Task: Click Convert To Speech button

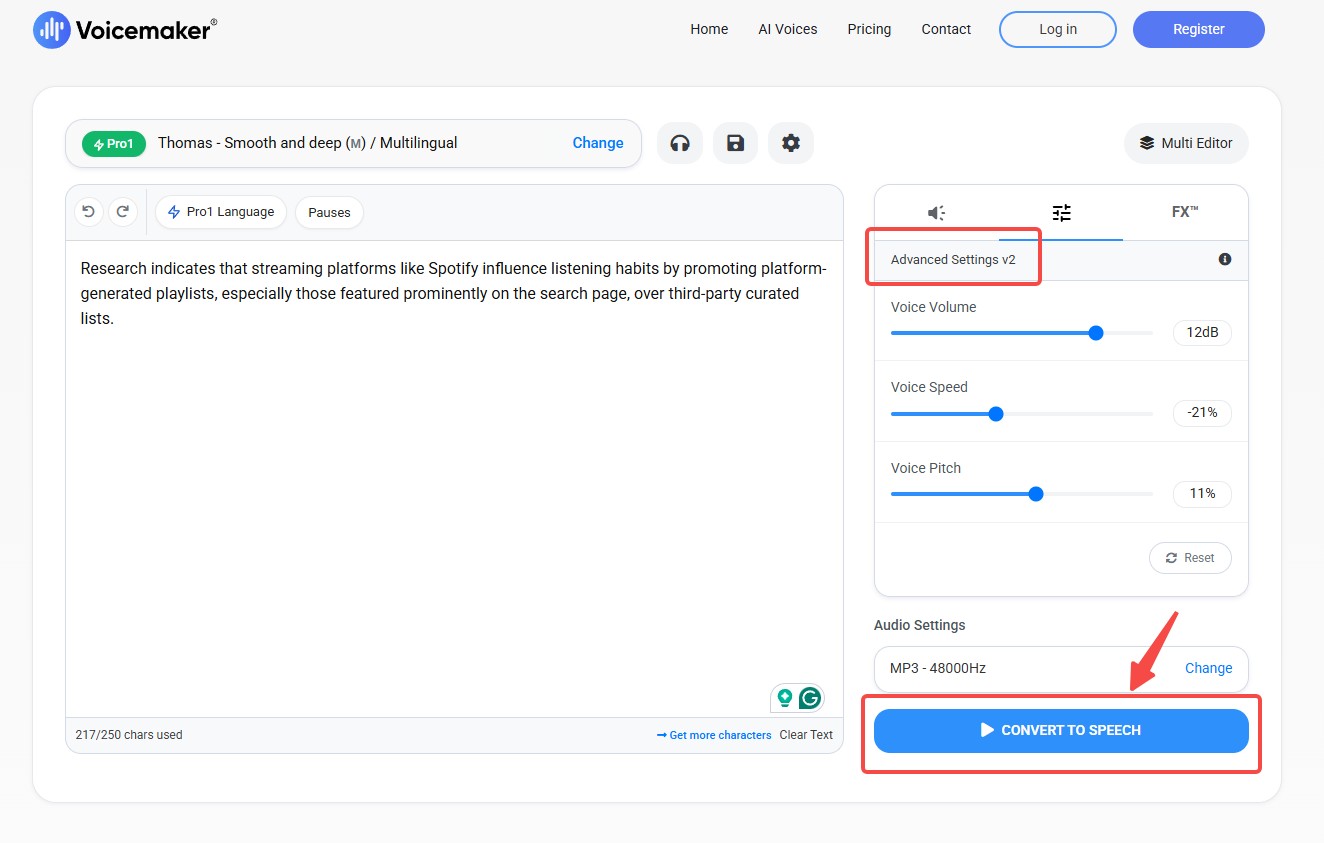Action: click(x=1061, y=730)
